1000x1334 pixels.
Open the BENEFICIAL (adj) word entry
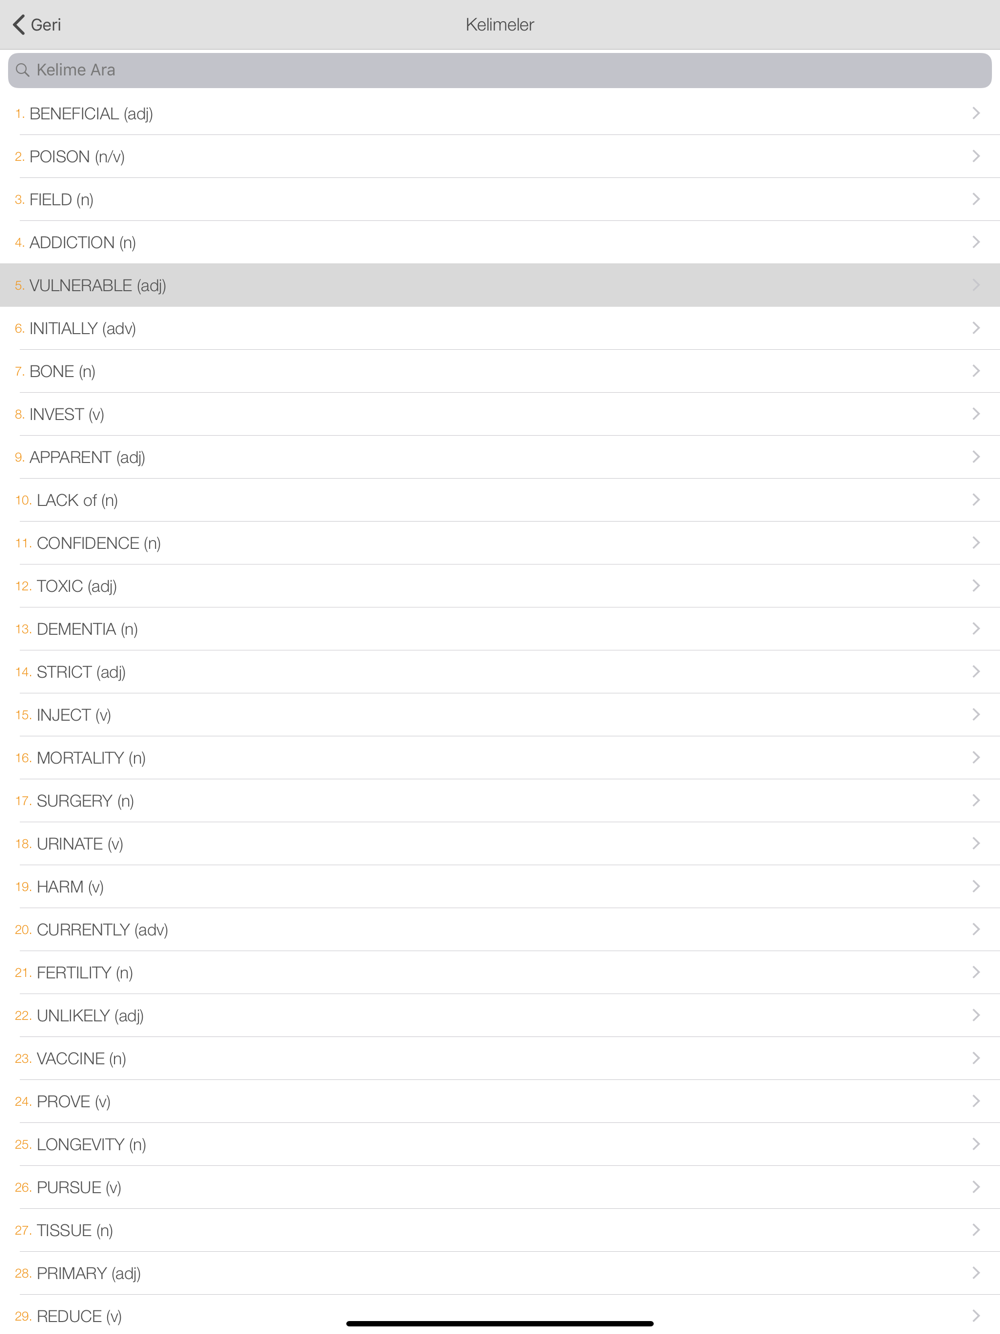tap(500, 113)
